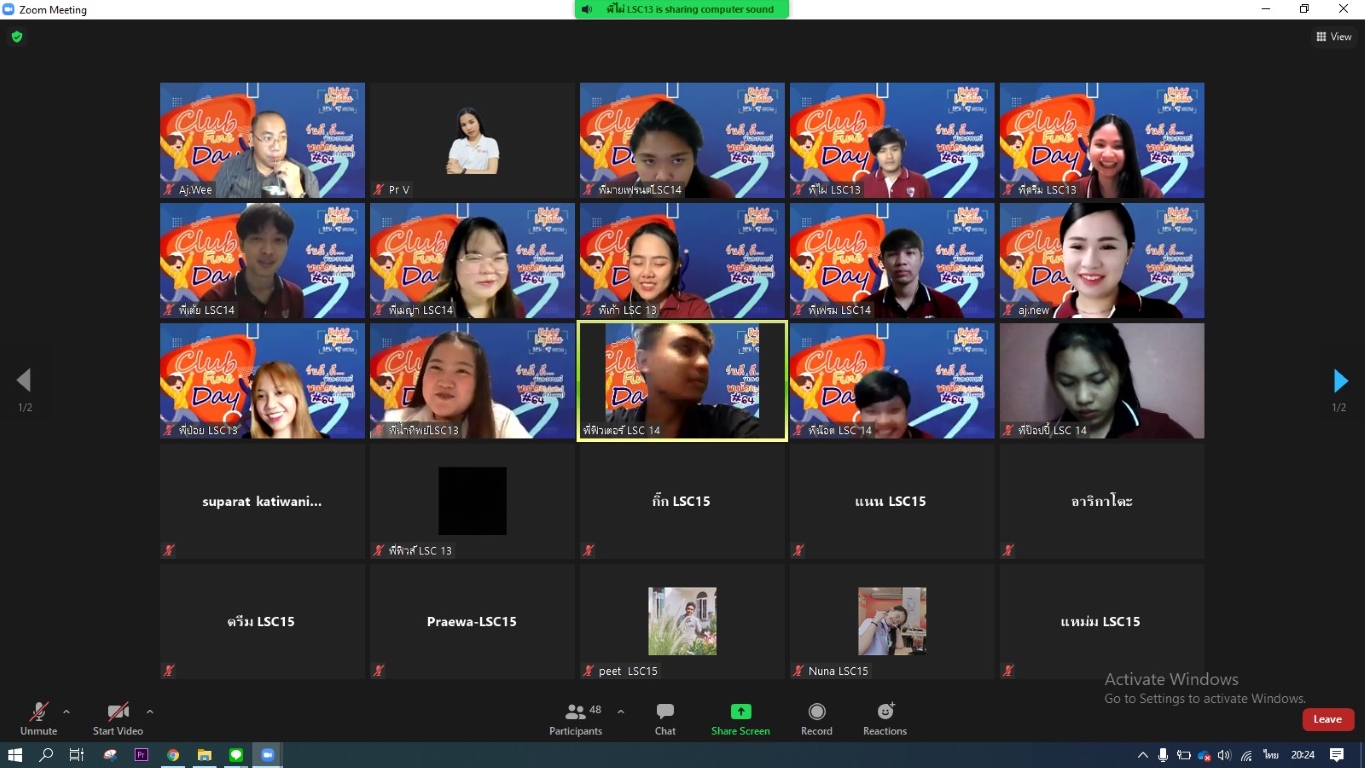Screen dimensions: 1365x768
Task: Open the Reactions menu
Action: 885,718
